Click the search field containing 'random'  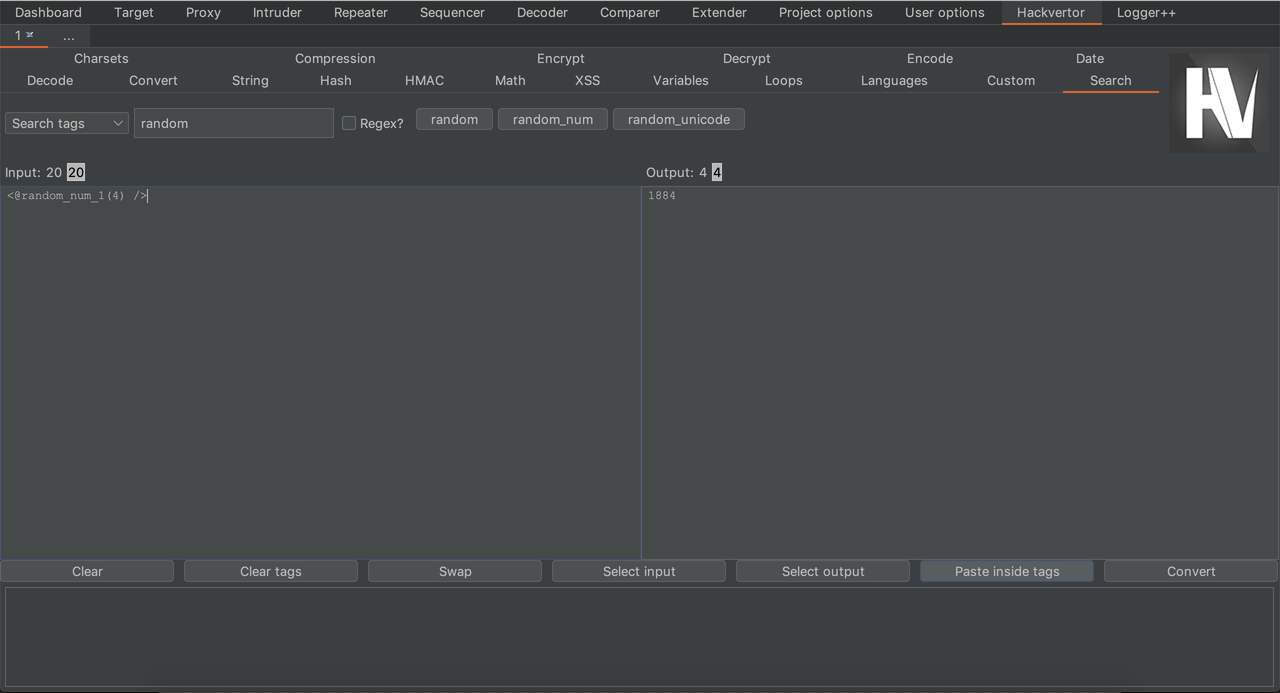click(233, 123)
